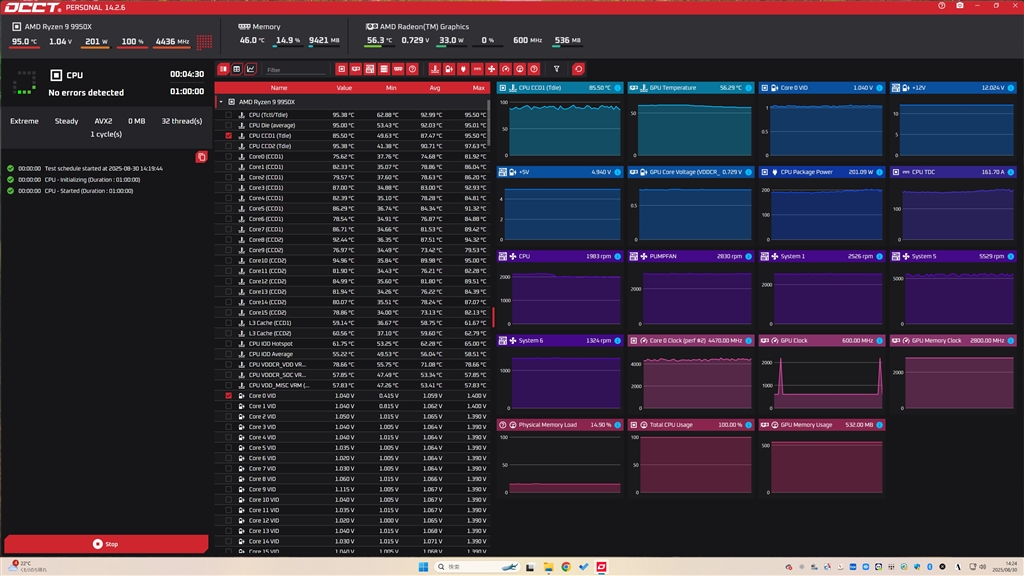Click panel icon on System 6 graph header
This screenshot has height=576, width=1024.
pos(503,341)
